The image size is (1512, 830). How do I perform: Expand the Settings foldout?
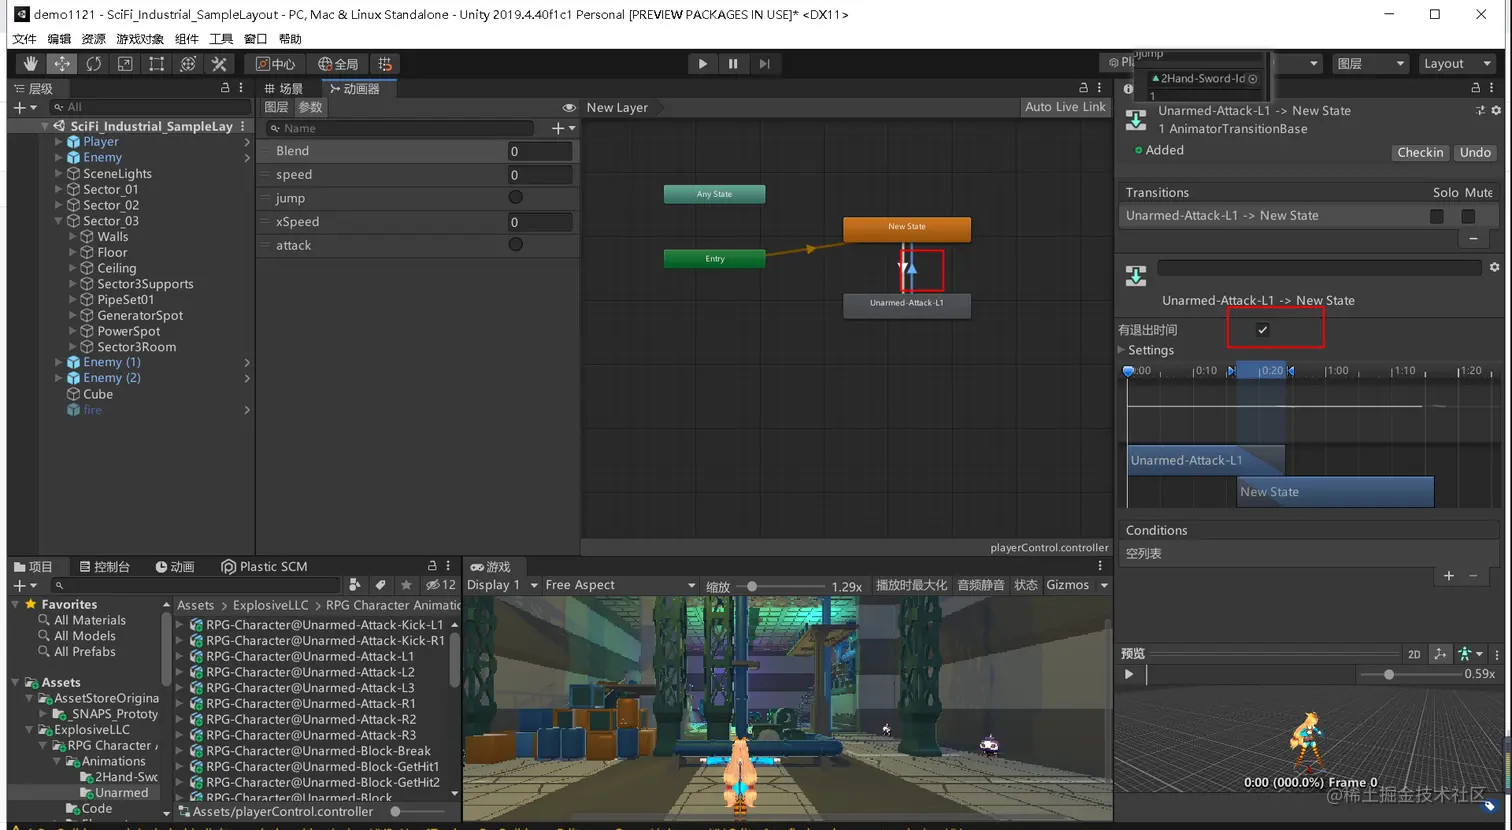point(1122,350)
